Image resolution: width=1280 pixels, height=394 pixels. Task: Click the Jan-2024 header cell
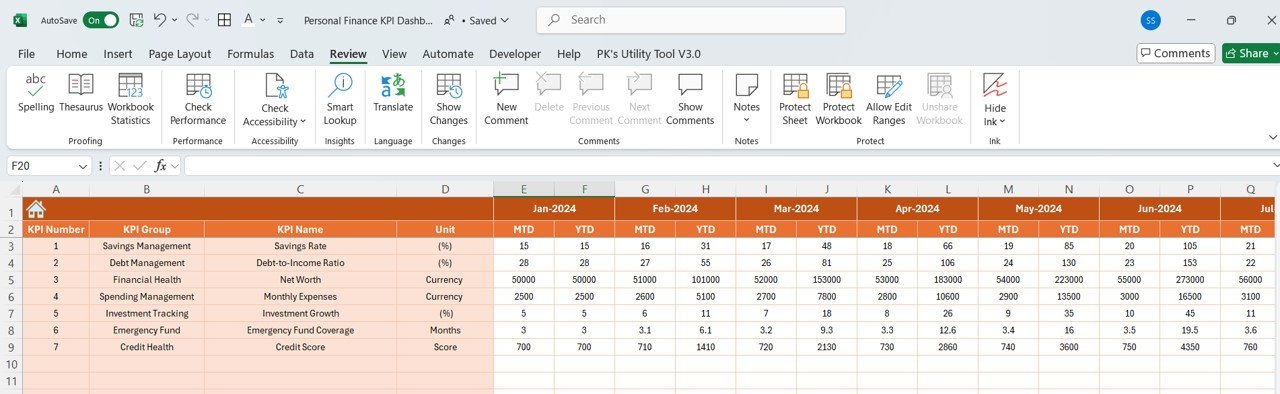554,209
